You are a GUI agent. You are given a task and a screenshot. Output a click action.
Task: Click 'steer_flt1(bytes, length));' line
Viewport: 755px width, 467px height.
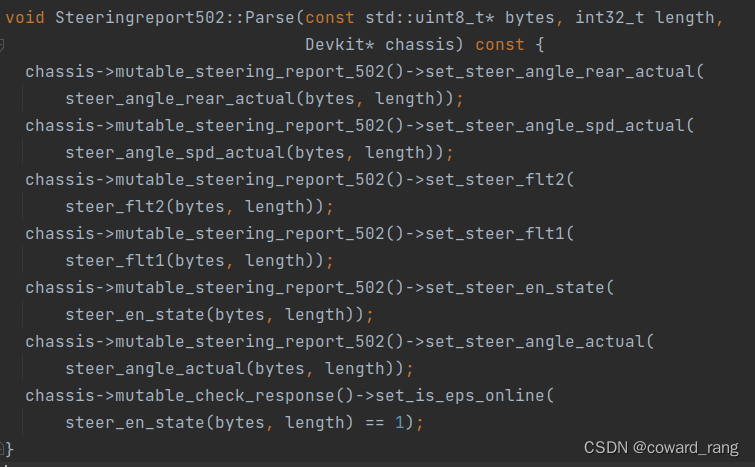[x=199, y=260]
